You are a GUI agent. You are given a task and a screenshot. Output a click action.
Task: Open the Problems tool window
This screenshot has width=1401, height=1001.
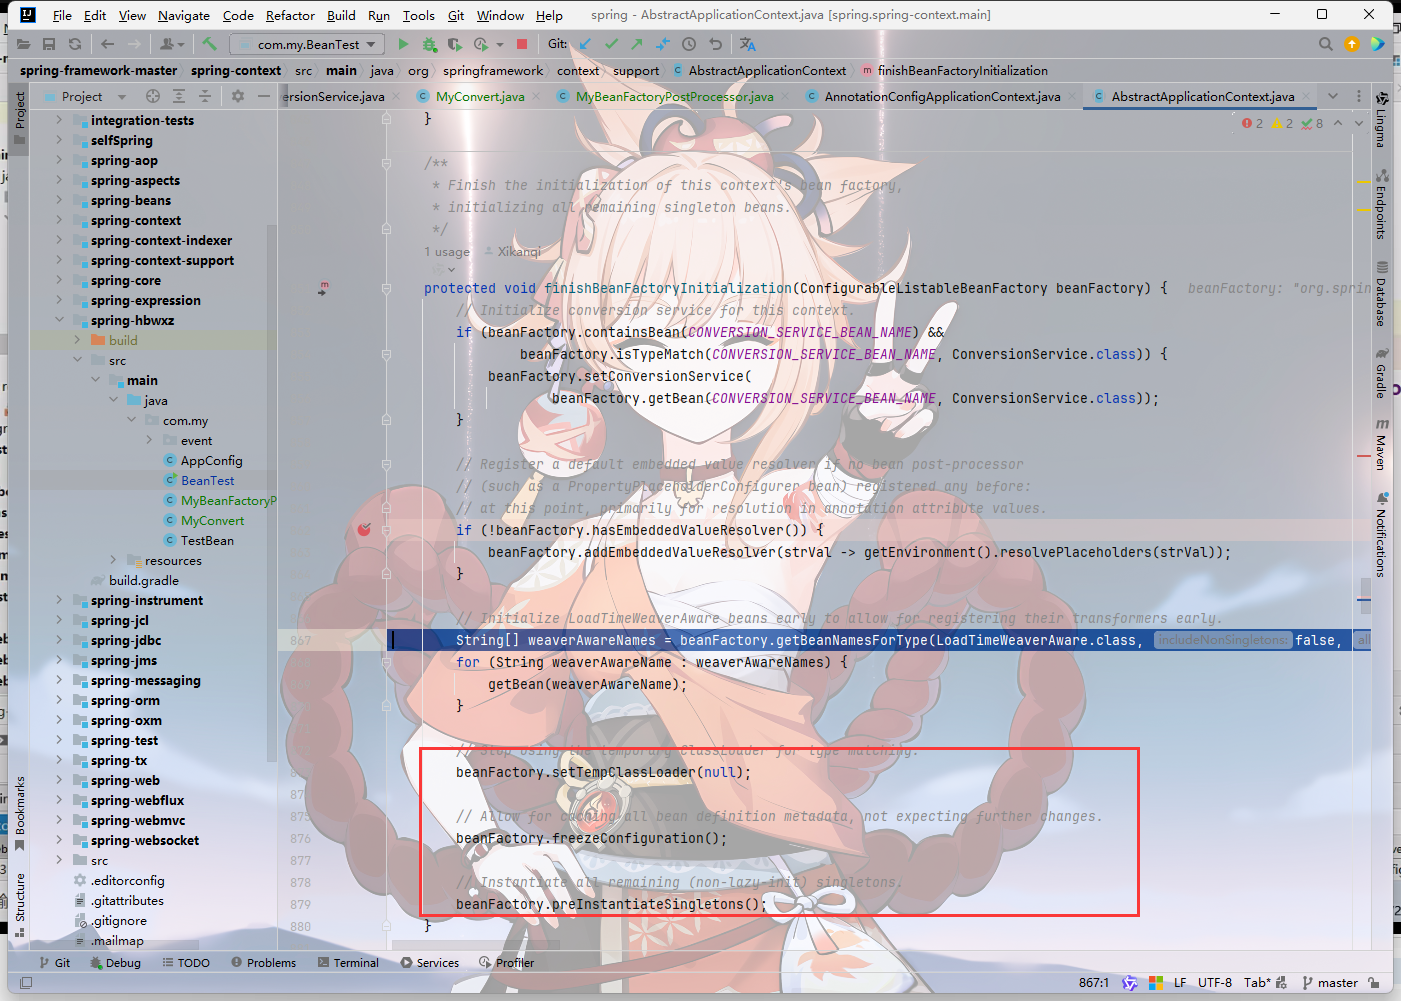263,963
